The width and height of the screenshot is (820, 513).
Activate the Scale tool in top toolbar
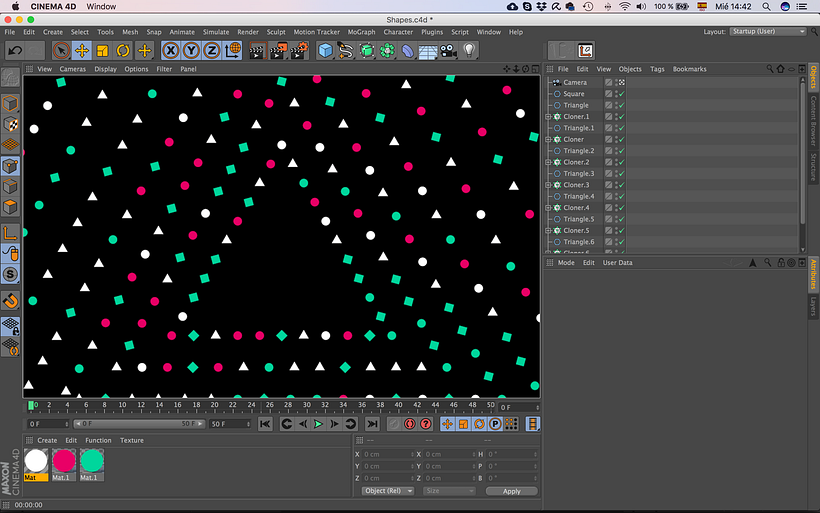(x=102, y=51)
